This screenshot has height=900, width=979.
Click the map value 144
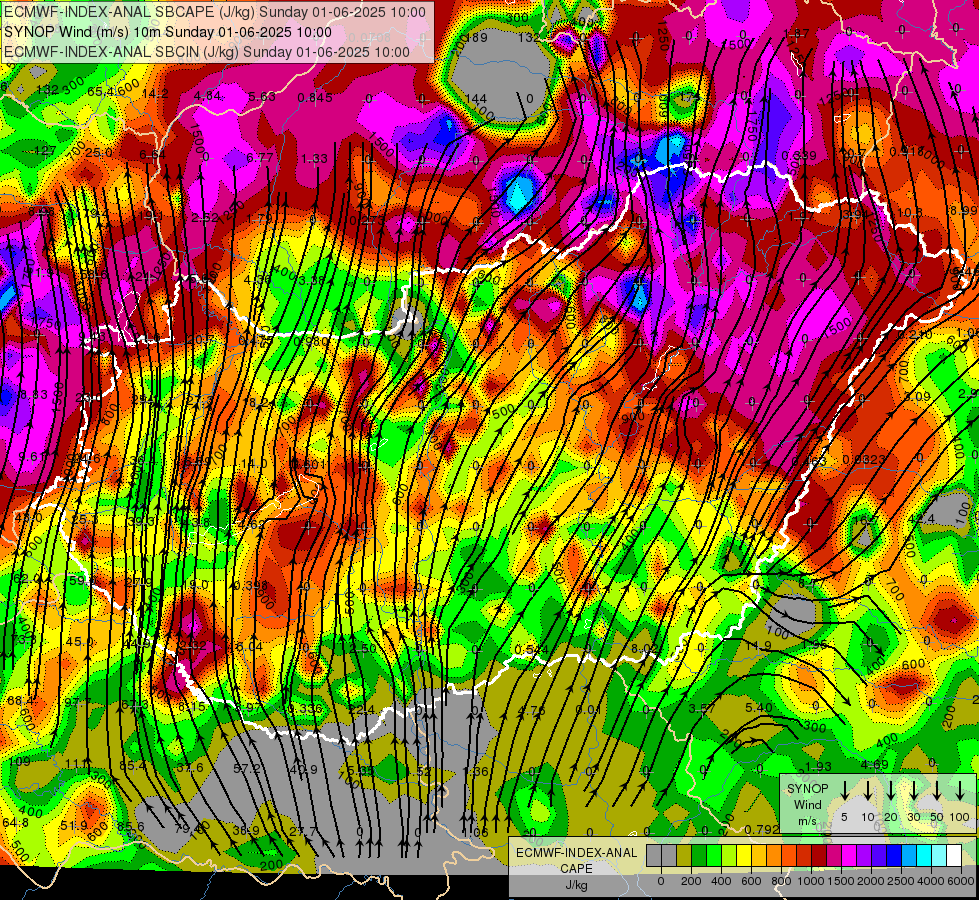476,98
